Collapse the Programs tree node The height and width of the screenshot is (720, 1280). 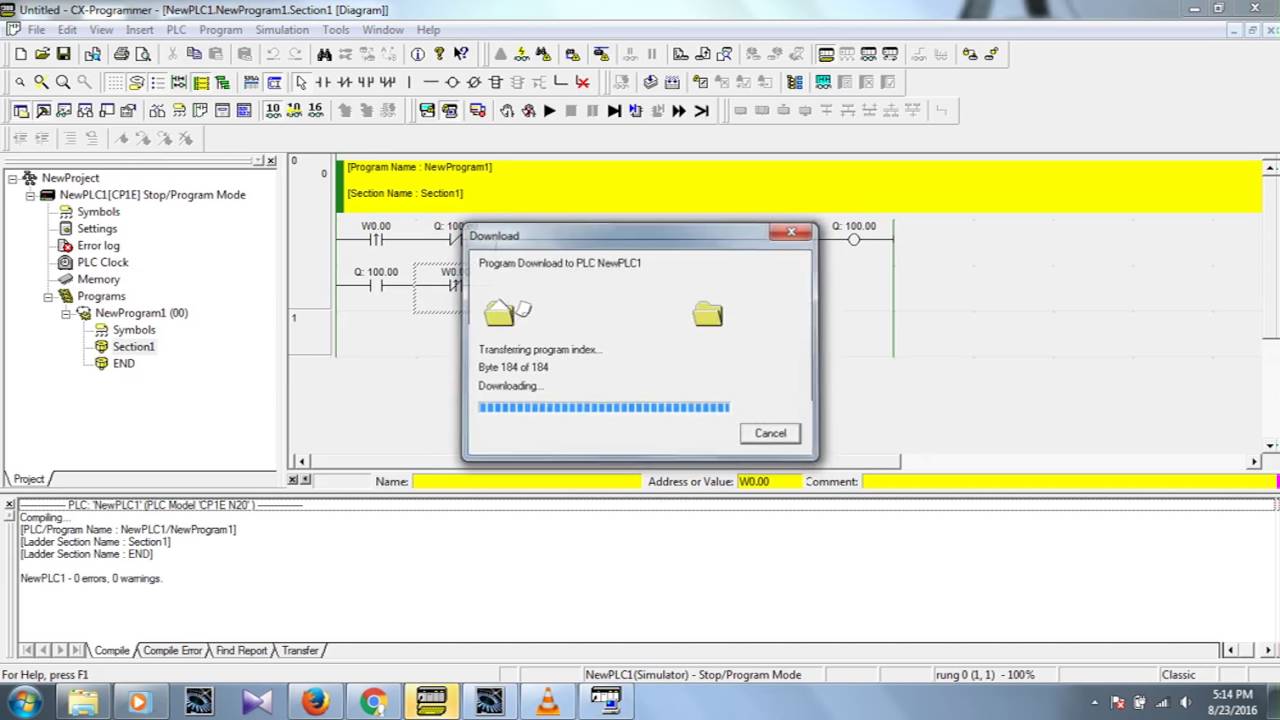48,297
